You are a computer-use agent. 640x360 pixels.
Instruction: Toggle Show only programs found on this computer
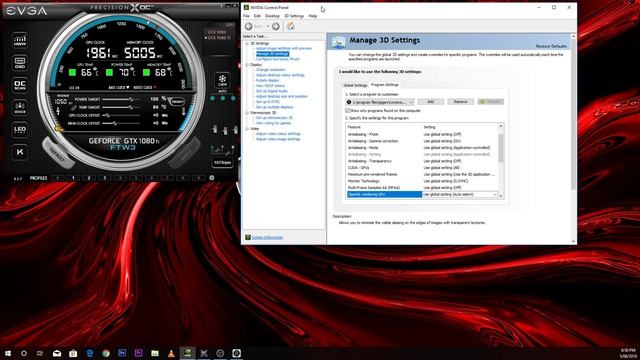[348, 111]
